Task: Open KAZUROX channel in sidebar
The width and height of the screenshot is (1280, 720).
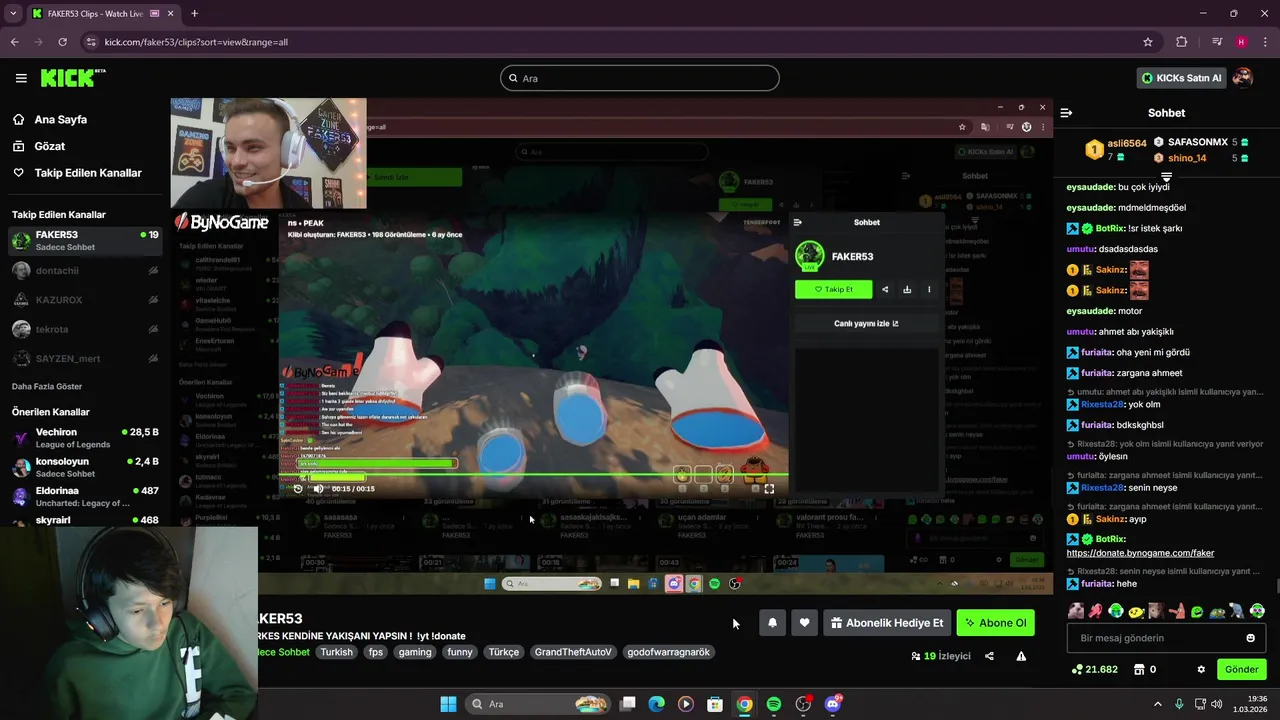Action: pos(84,300)
